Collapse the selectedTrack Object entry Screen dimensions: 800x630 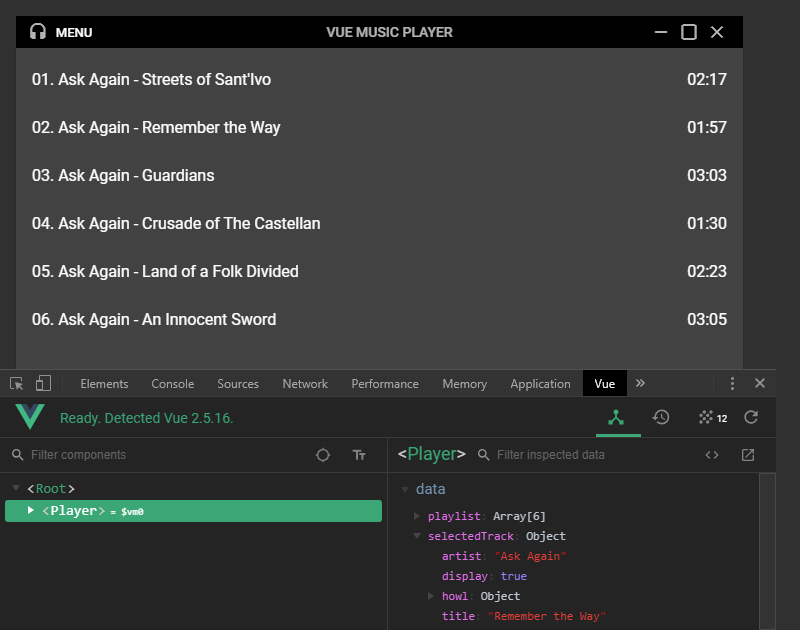point(417,536)
